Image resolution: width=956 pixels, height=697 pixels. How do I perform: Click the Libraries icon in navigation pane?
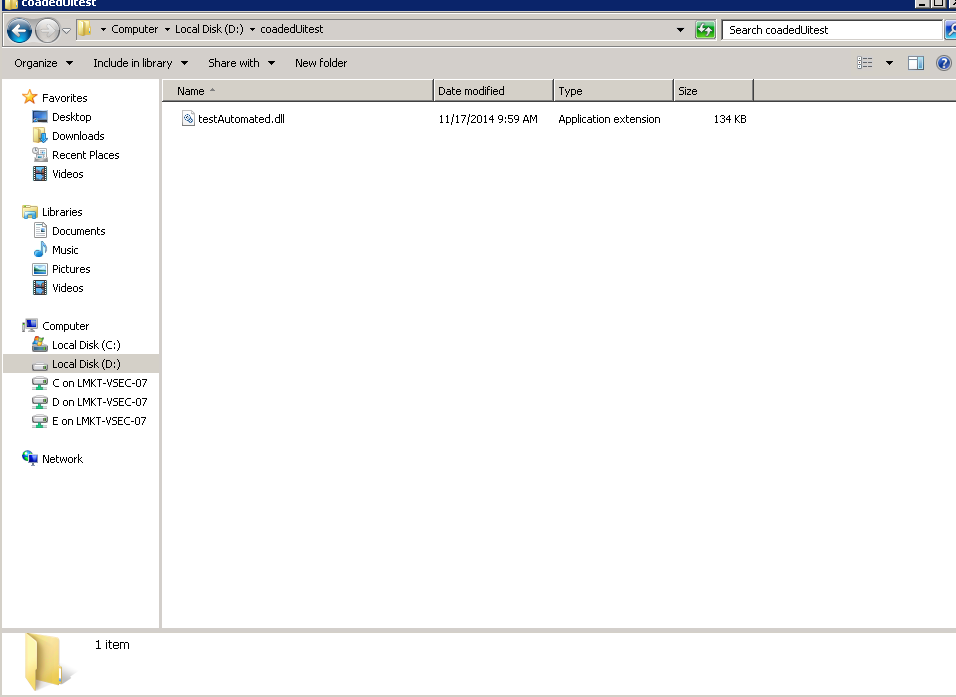coord(29,212)
